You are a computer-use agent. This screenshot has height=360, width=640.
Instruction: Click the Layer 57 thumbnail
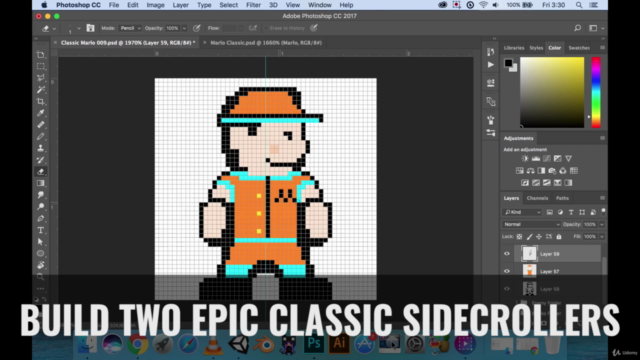click(529, 271)
